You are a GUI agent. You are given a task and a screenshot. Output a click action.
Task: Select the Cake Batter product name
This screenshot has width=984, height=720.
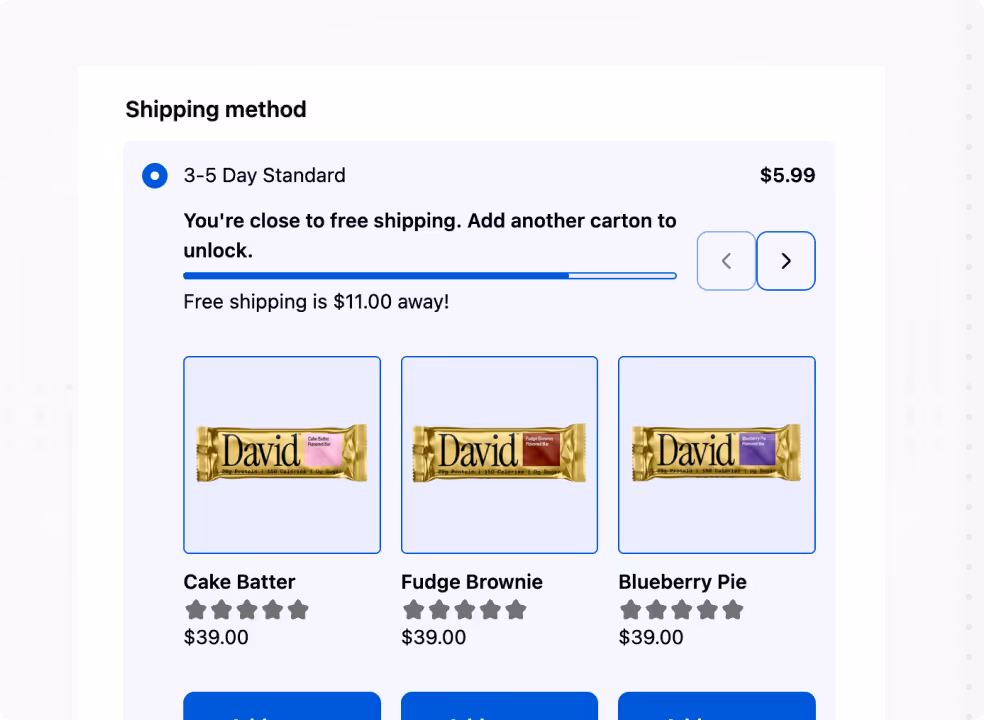[240, 582]
